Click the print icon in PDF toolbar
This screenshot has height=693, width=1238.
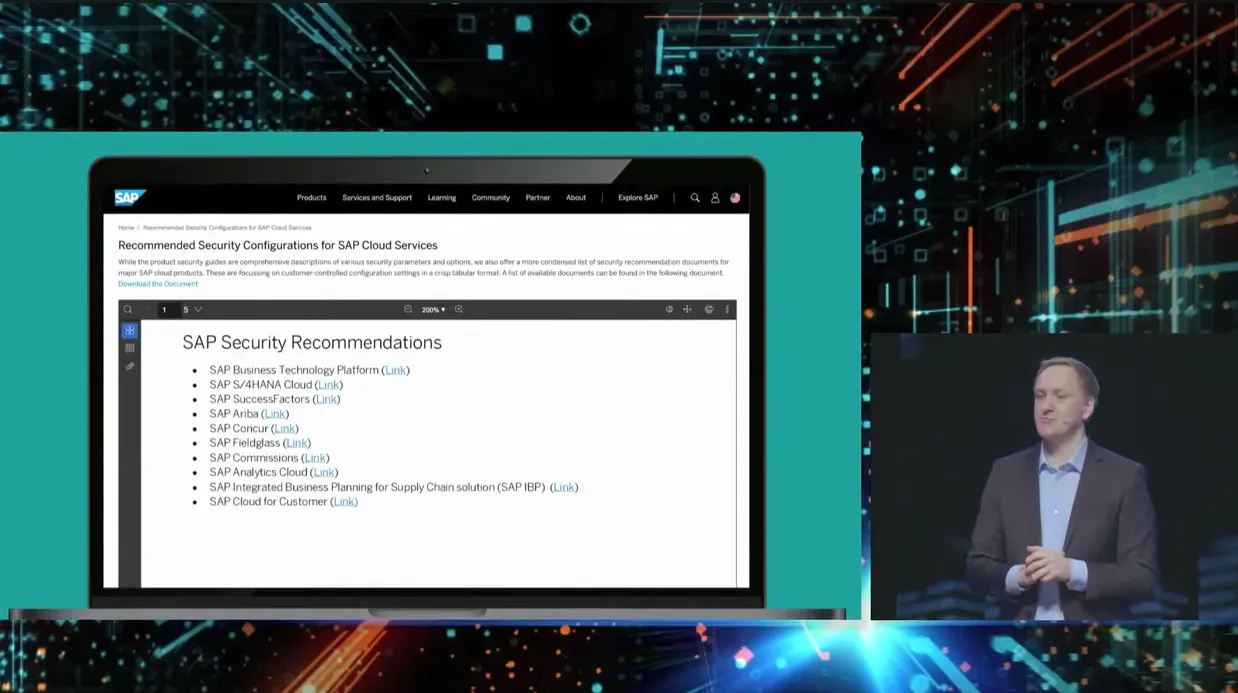pyautogui.click(x=709, y=310)
